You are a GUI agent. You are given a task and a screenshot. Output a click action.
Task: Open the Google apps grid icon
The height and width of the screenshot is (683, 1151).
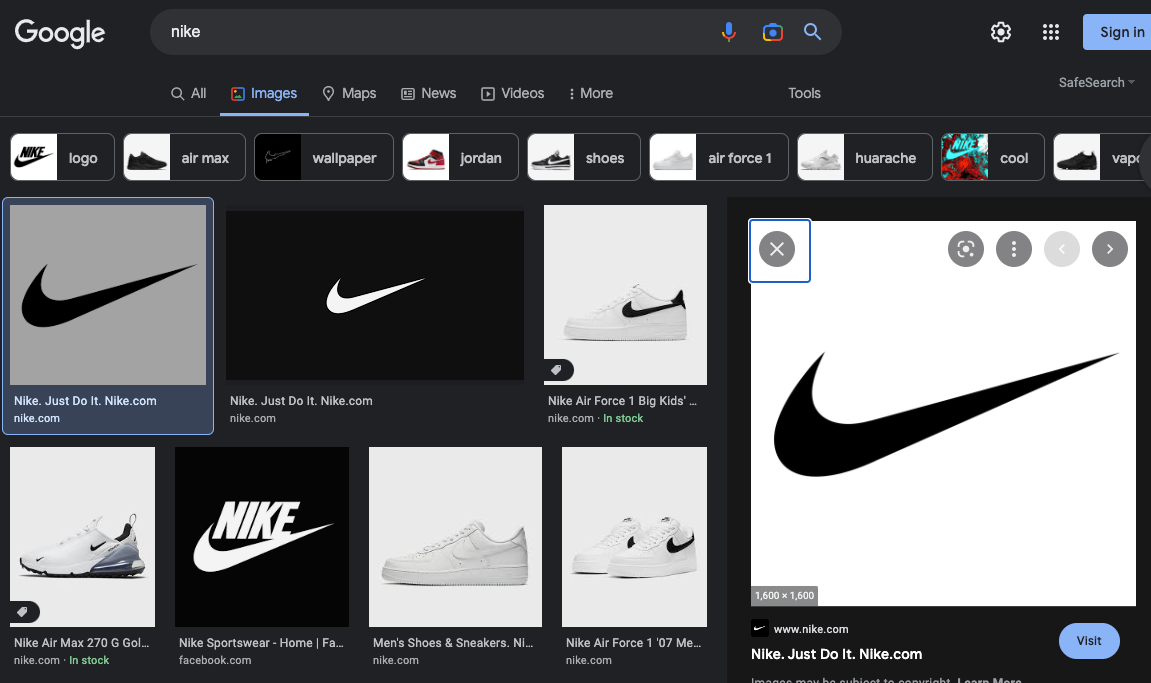1050,32
